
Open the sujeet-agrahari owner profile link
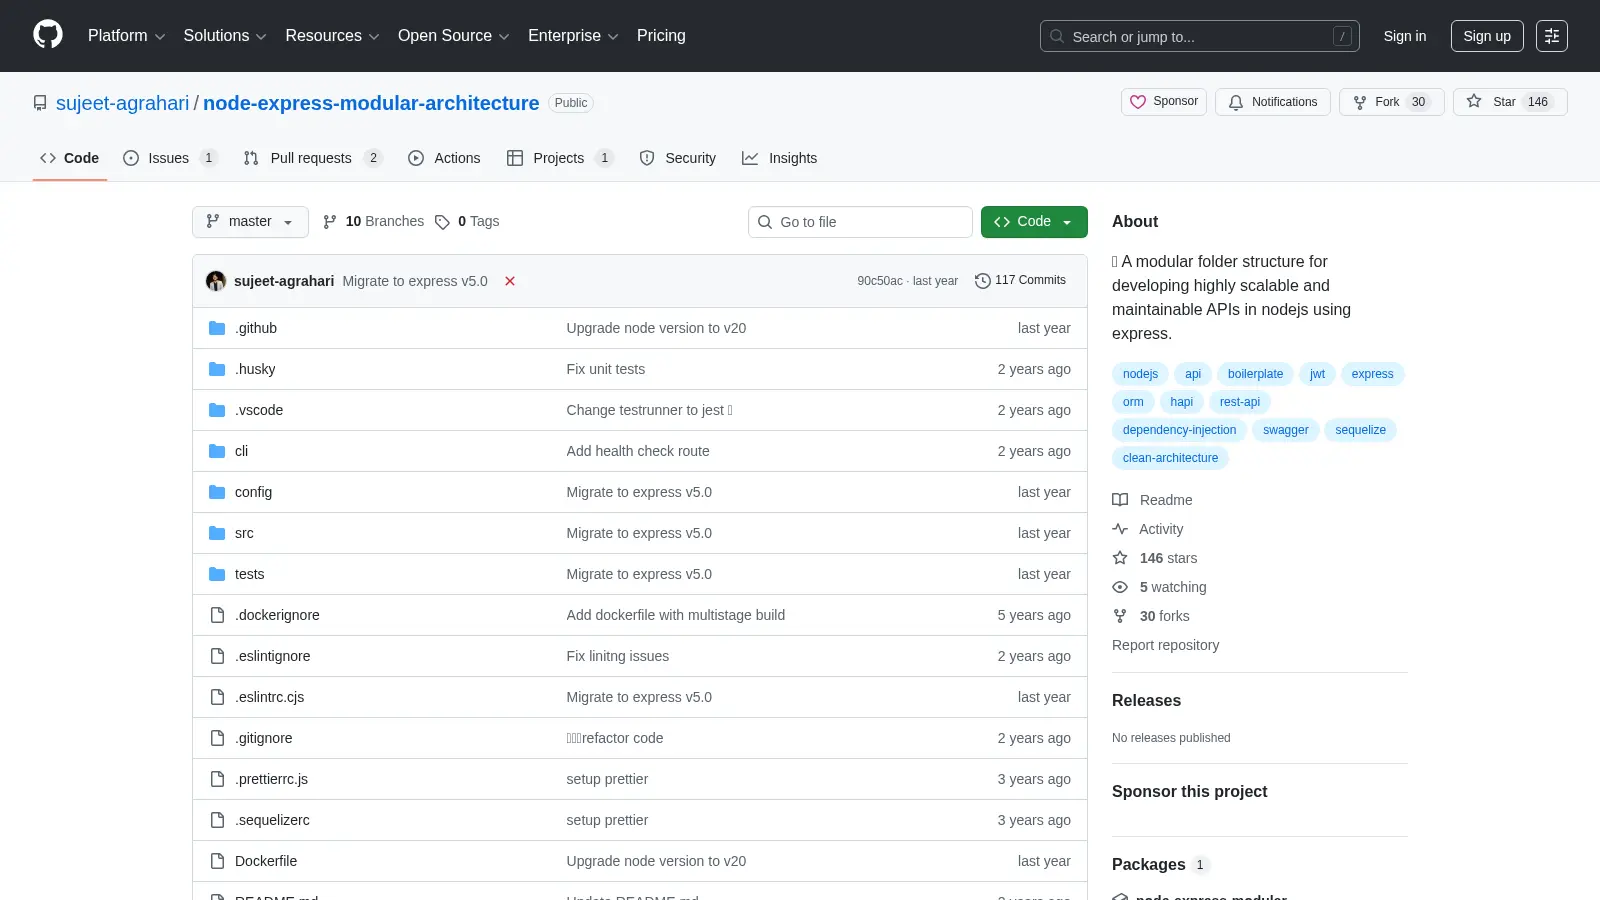pos(122,103)
